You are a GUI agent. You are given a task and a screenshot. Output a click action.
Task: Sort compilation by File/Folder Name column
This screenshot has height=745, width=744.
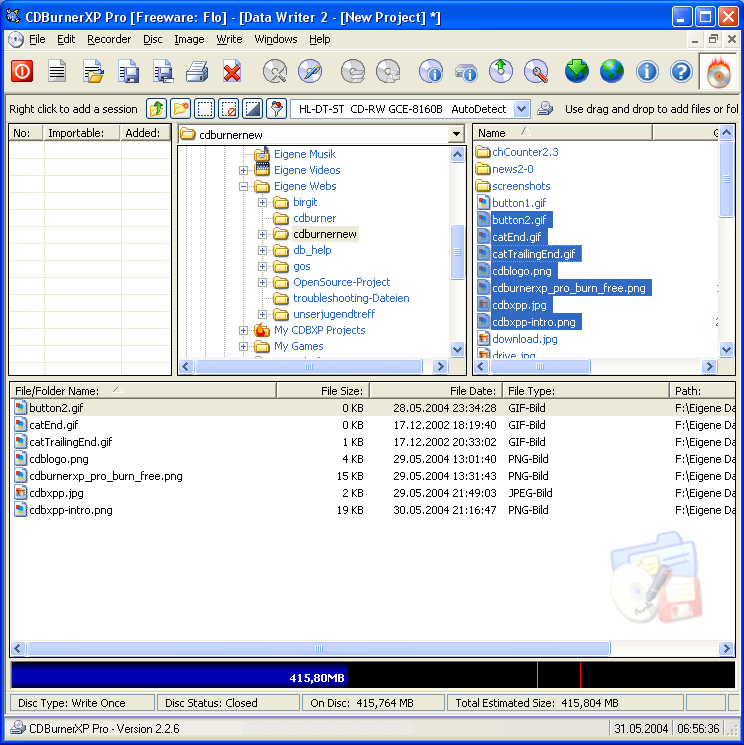[x=143, y=391]
